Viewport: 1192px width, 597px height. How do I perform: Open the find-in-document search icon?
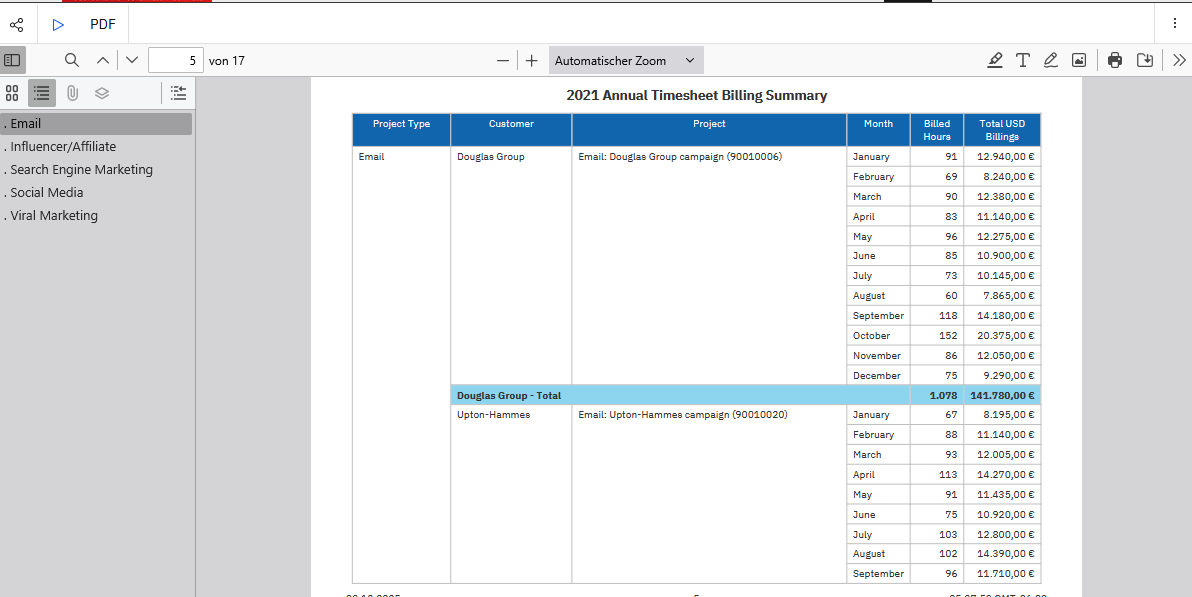(72, 60)
